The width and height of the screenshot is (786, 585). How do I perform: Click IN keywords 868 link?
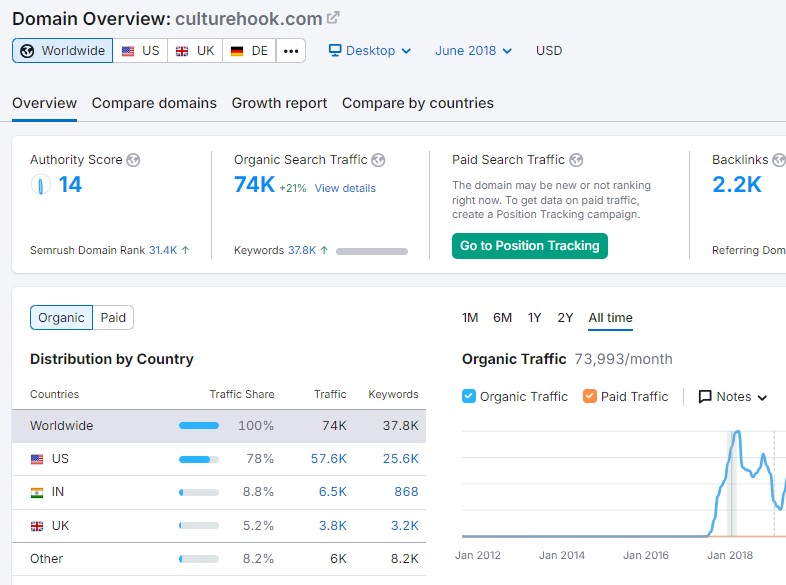pos(406,492)
